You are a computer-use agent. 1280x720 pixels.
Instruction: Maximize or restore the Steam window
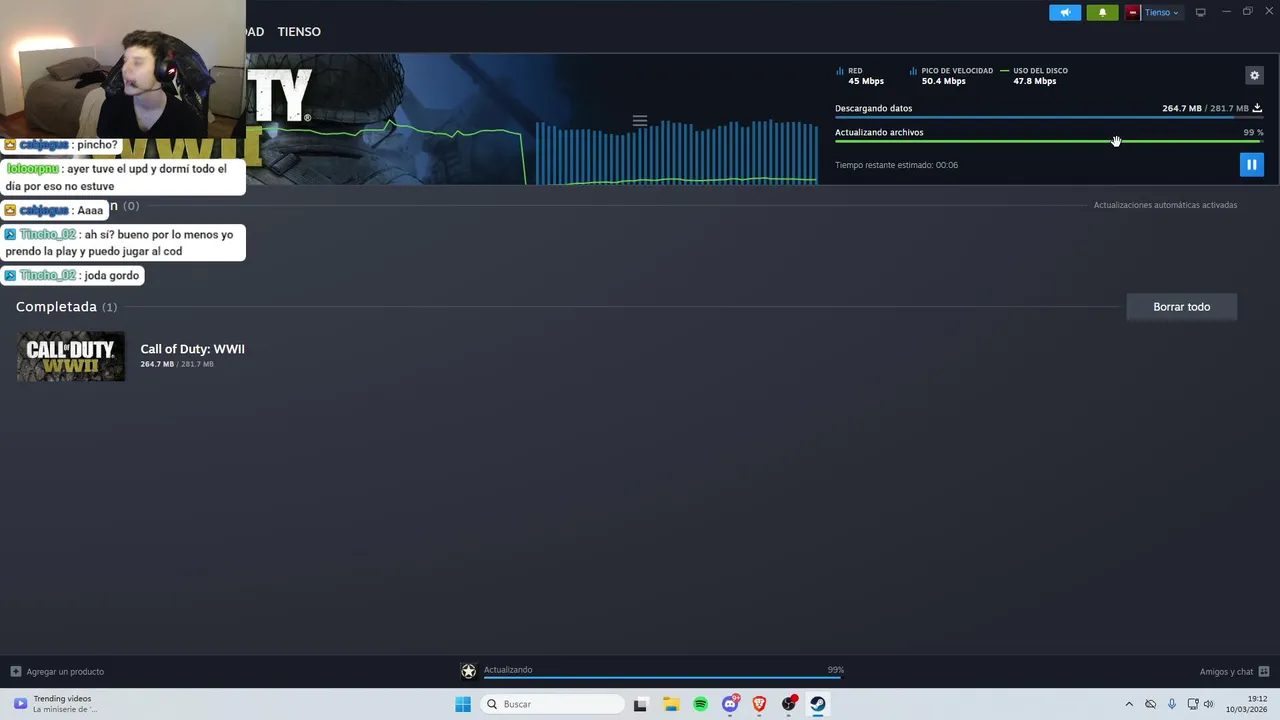[x=1247, y=12]
